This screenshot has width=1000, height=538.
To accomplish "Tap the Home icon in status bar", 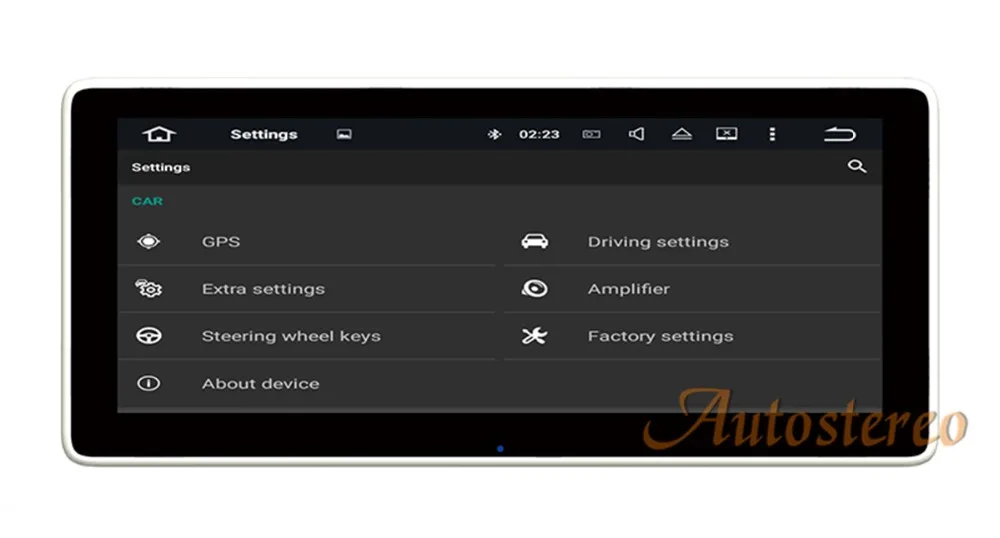I will tap(159, 134).
